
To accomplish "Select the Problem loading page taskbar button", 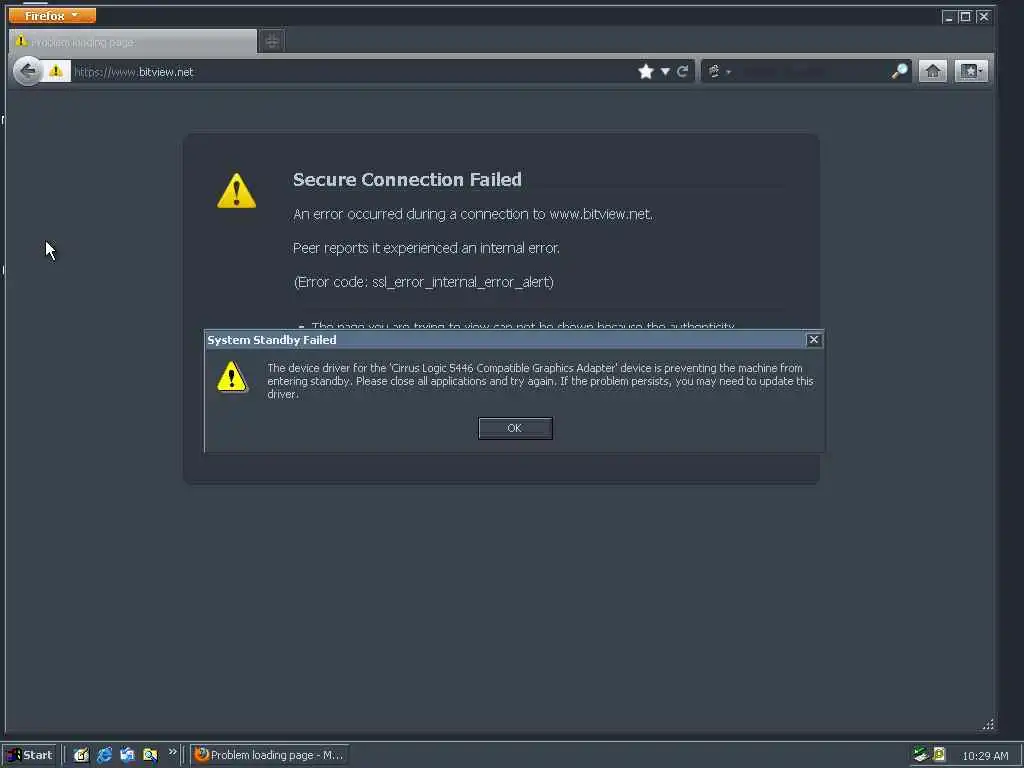I will (269, 755).
